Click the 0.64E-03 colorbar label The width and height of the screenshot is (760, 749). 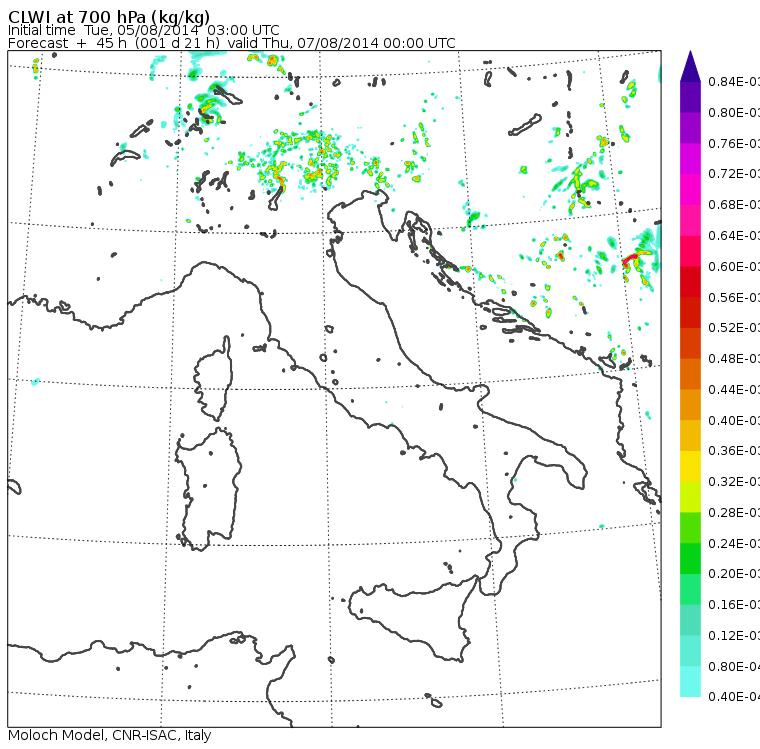pos(734,236)
